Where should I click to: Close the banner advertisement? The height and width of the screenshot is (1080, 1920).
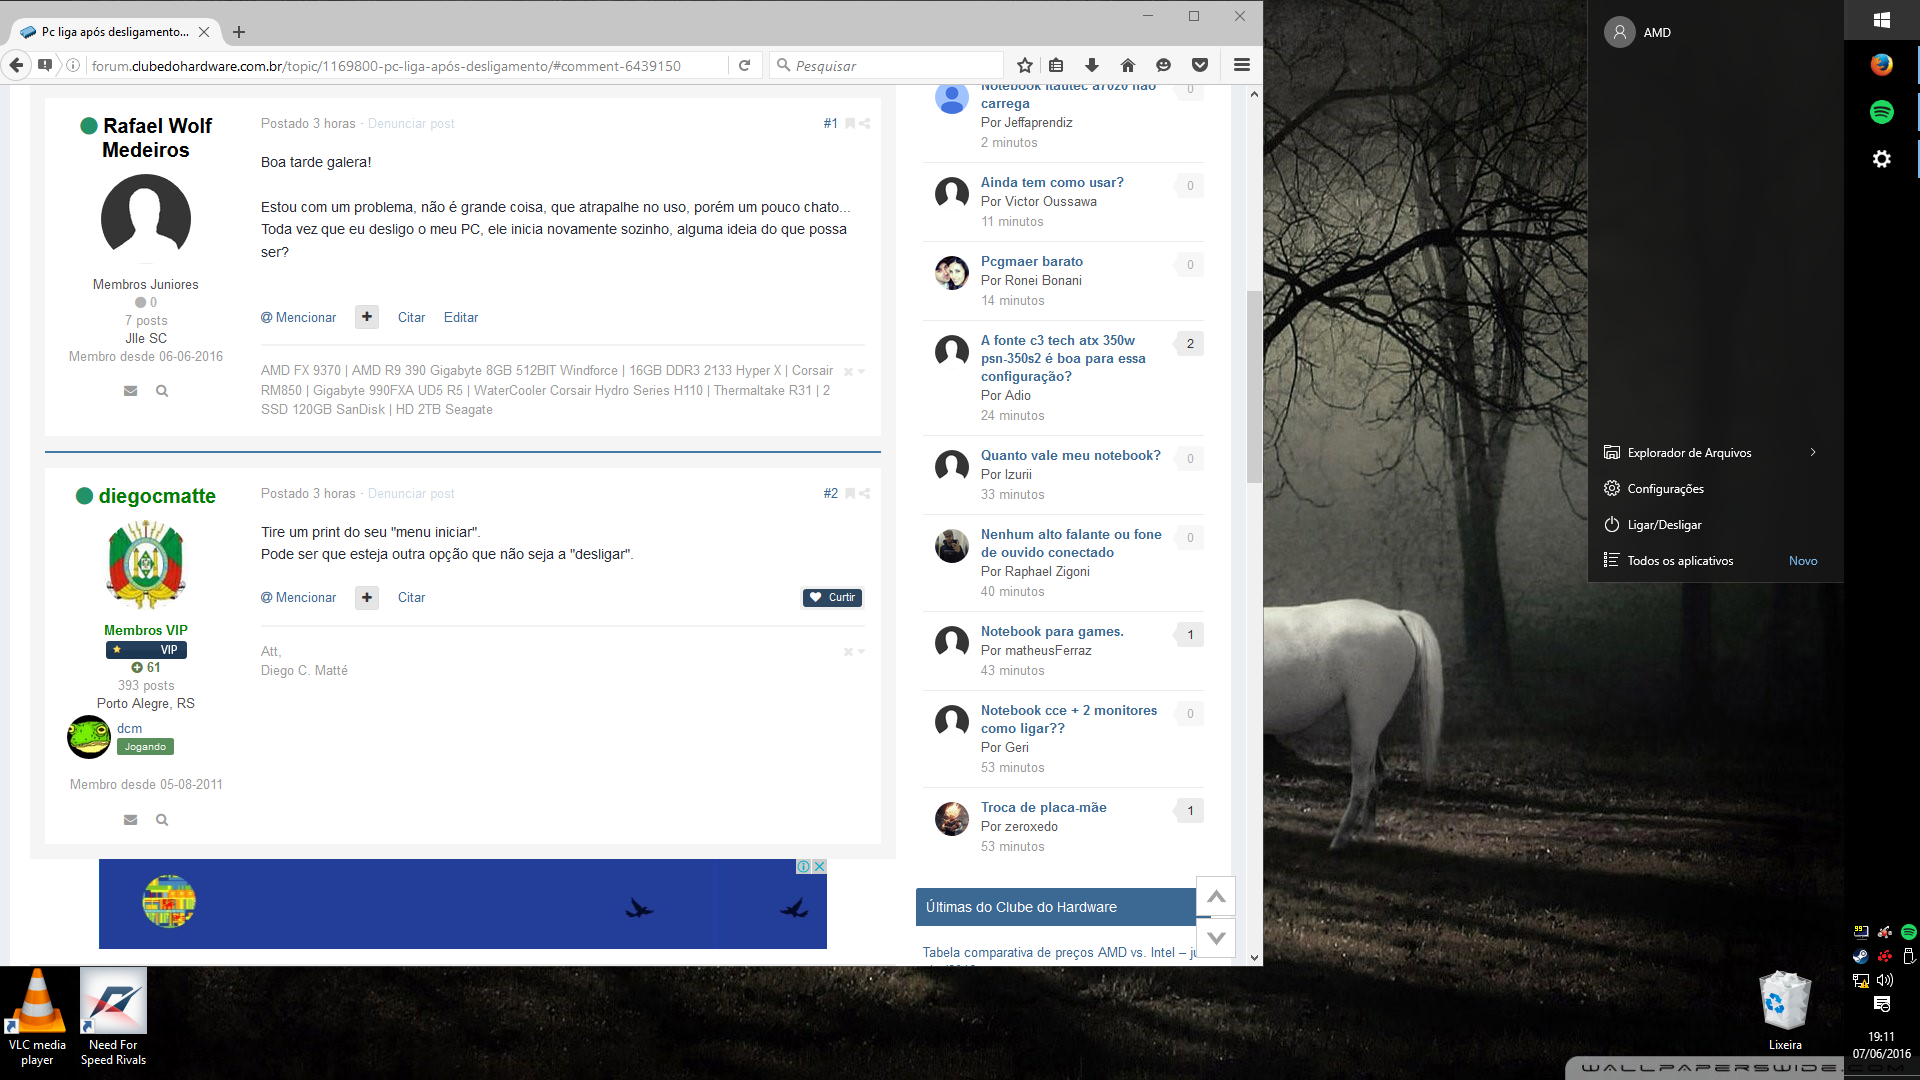819,866
